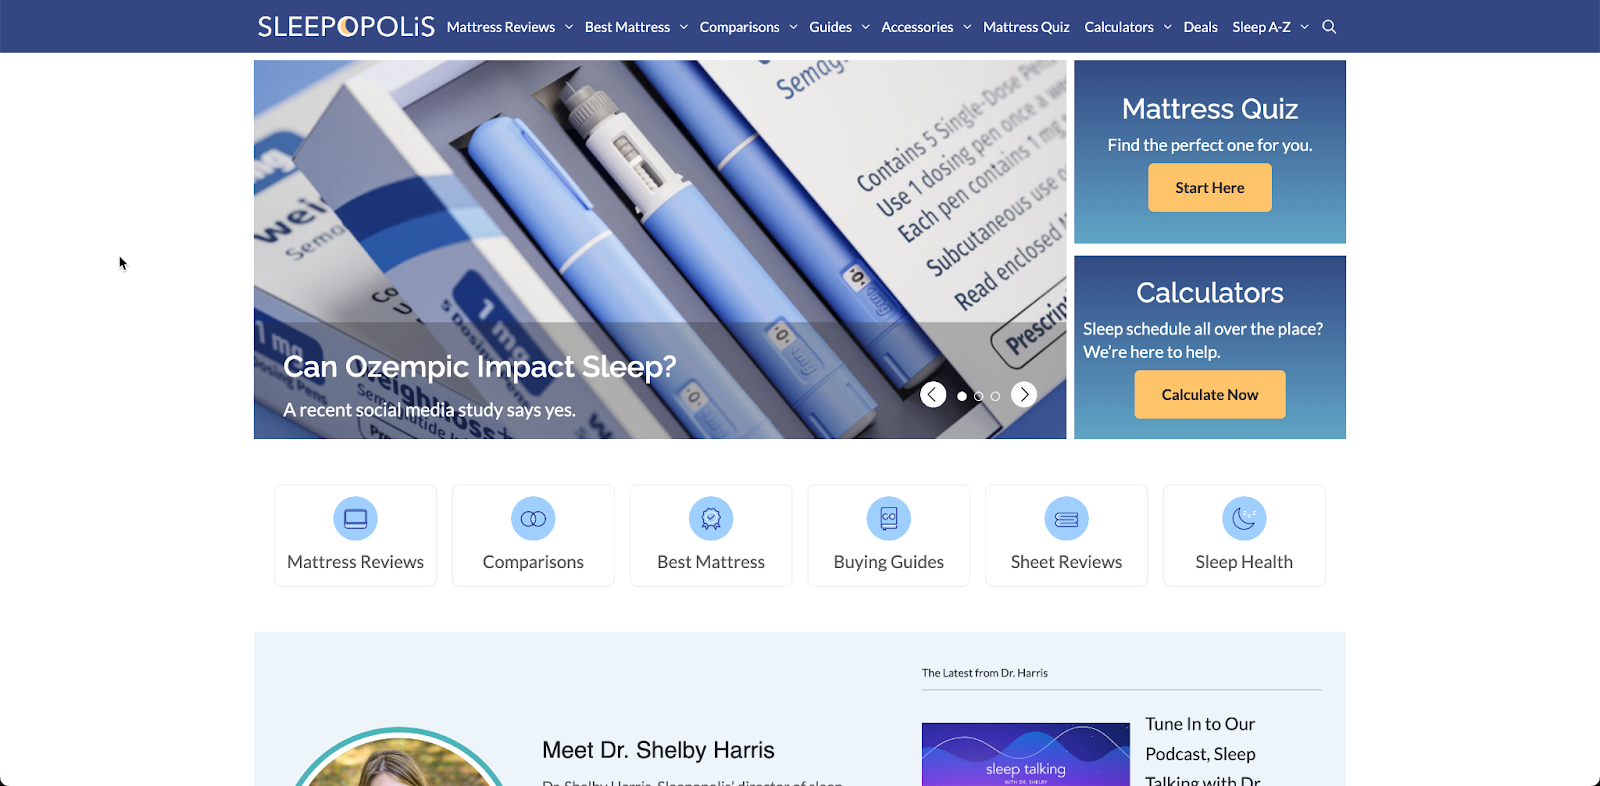Click the Best Mattress award badge icon
This screenshot has width=1600, height=786.
tap(711, 519)
